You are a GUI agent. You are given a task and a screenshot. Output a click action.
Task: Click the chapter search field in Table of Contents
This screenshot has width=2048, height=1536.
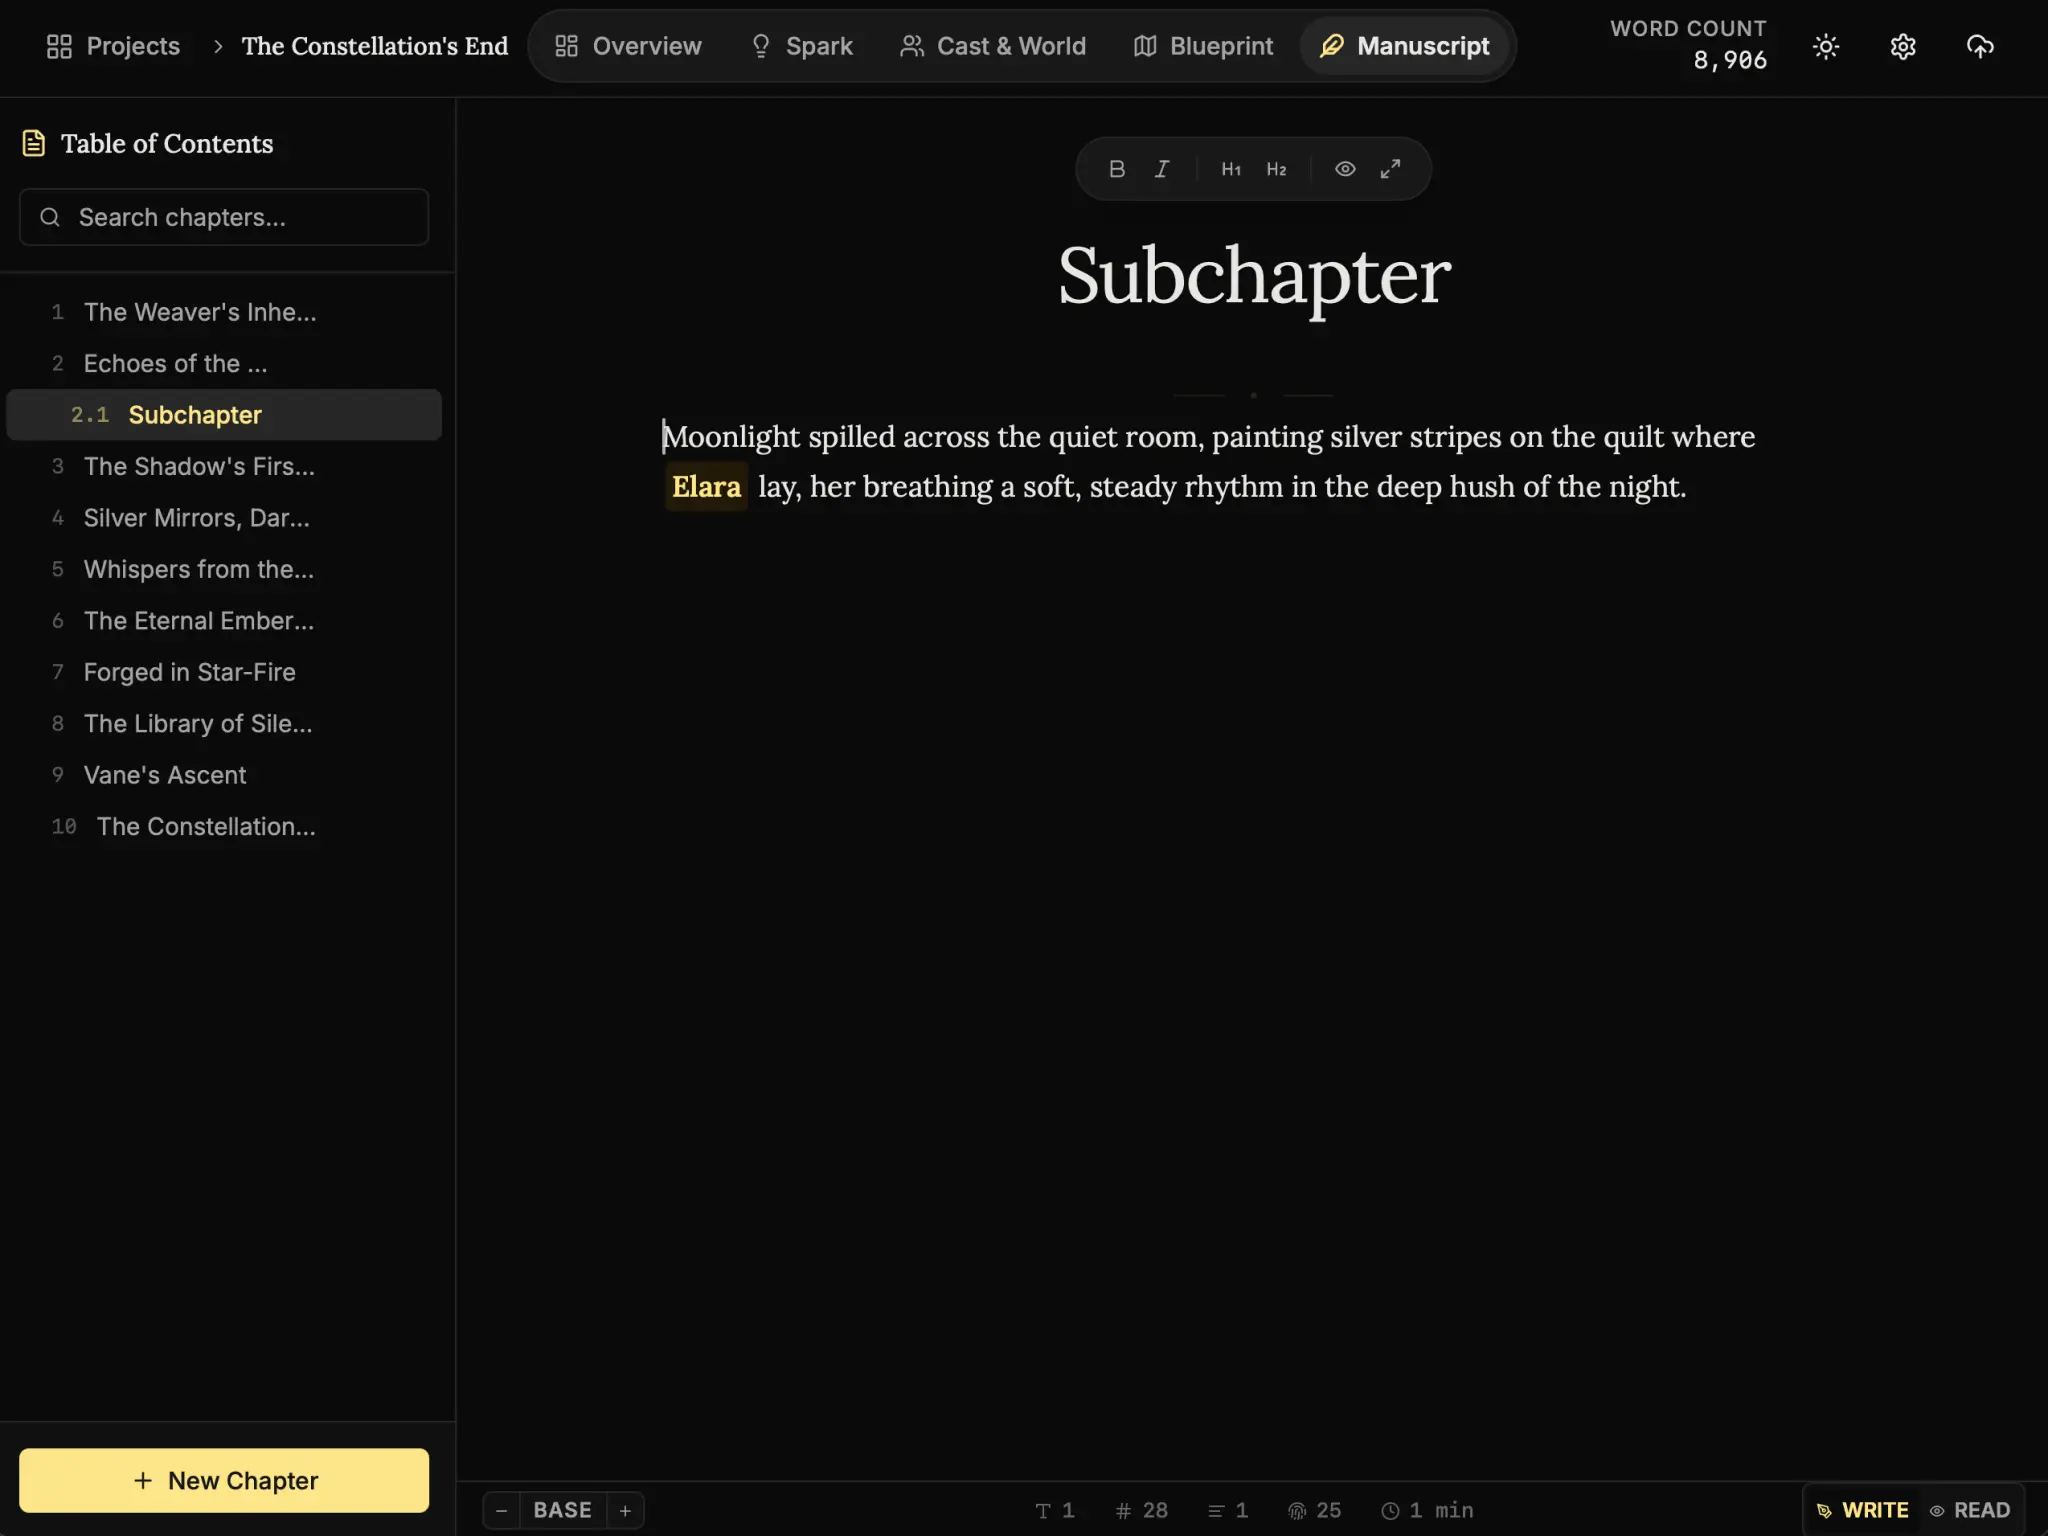tap(223, 217)
